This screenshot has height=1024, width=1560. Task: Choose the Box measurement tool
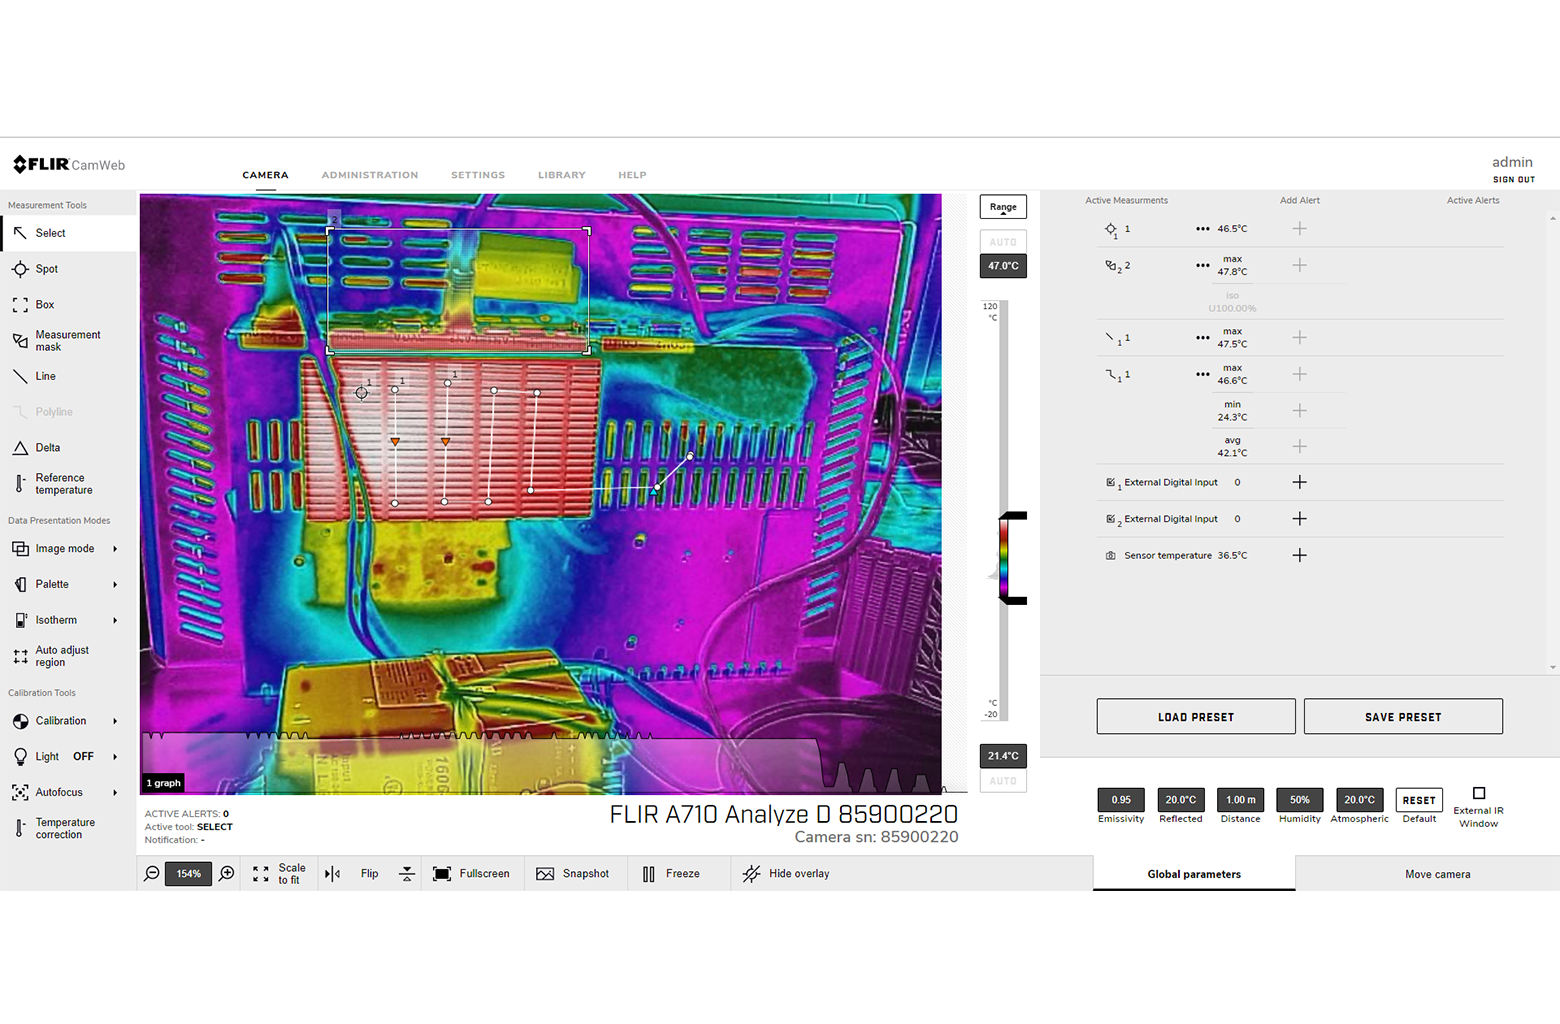point(68,305)
